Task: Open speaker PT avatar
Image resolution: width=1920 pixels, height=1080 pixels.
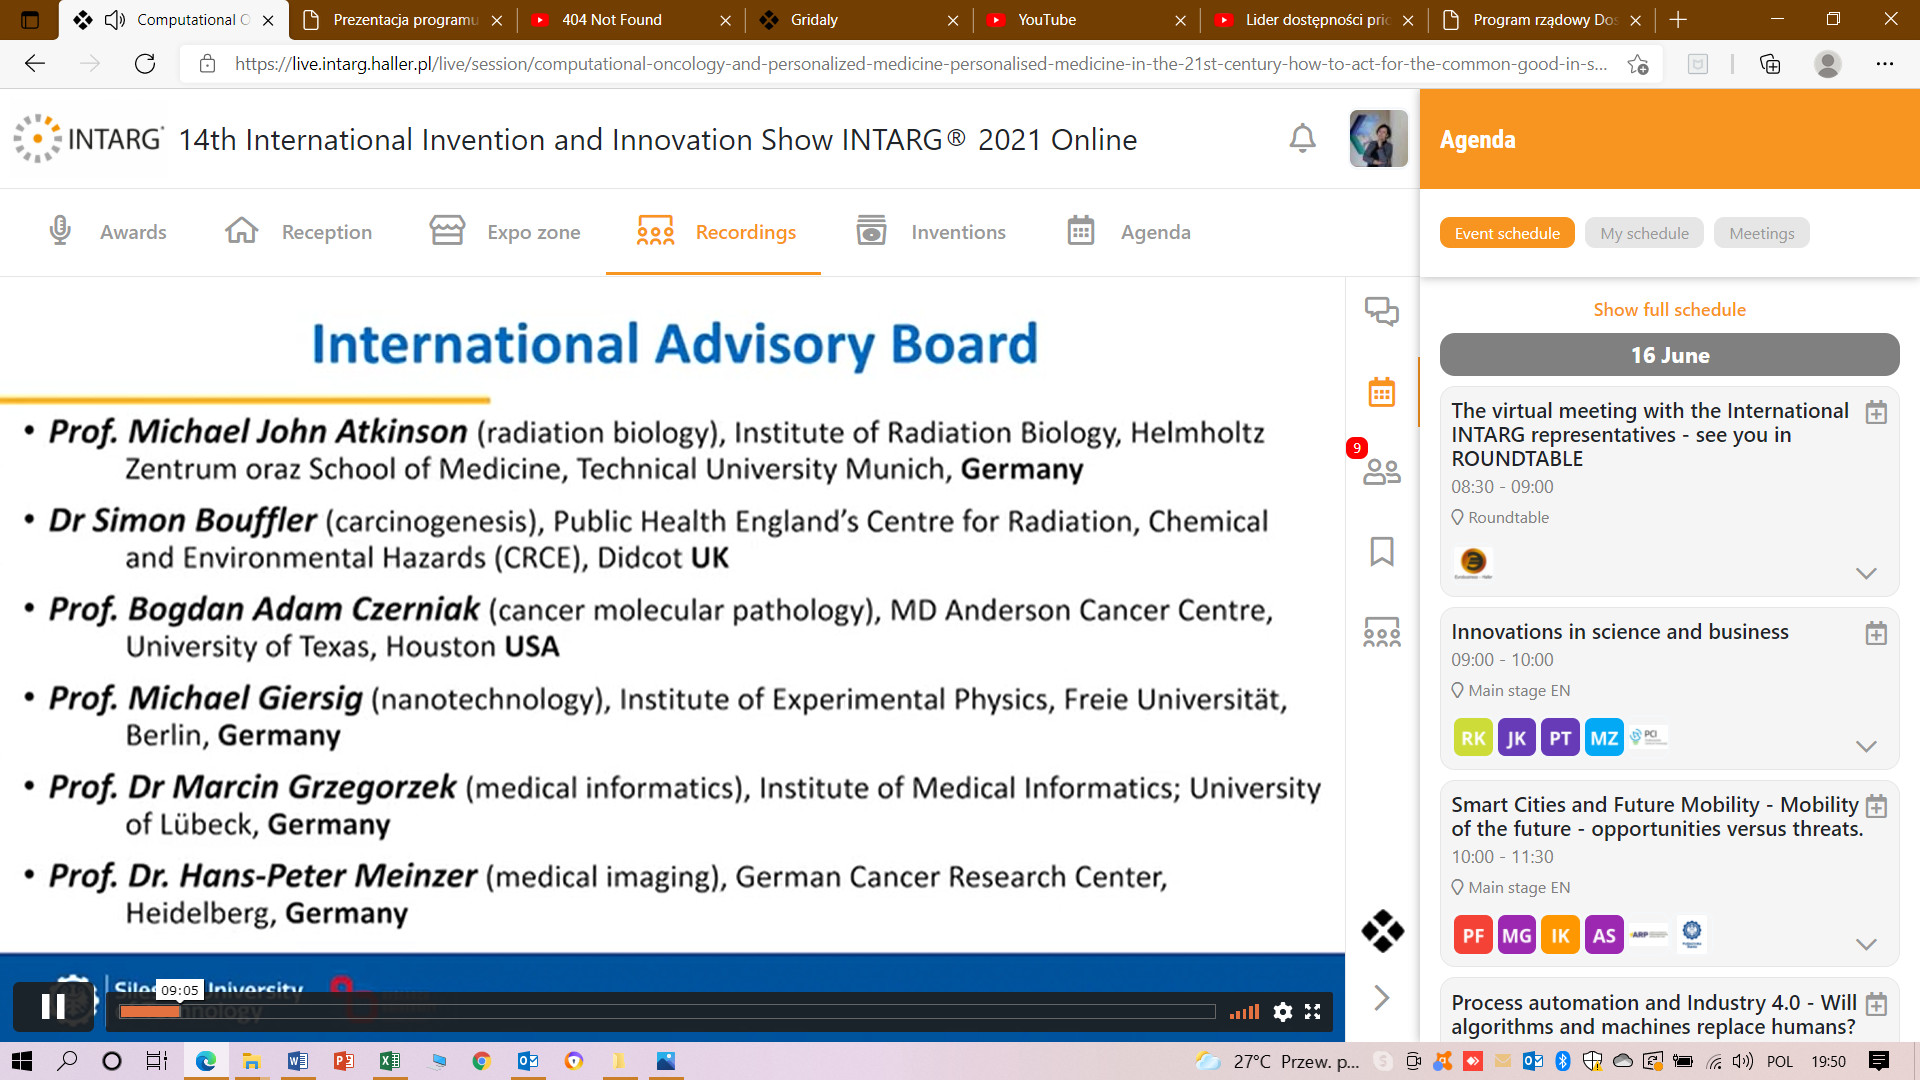Action: (1560, 738)
